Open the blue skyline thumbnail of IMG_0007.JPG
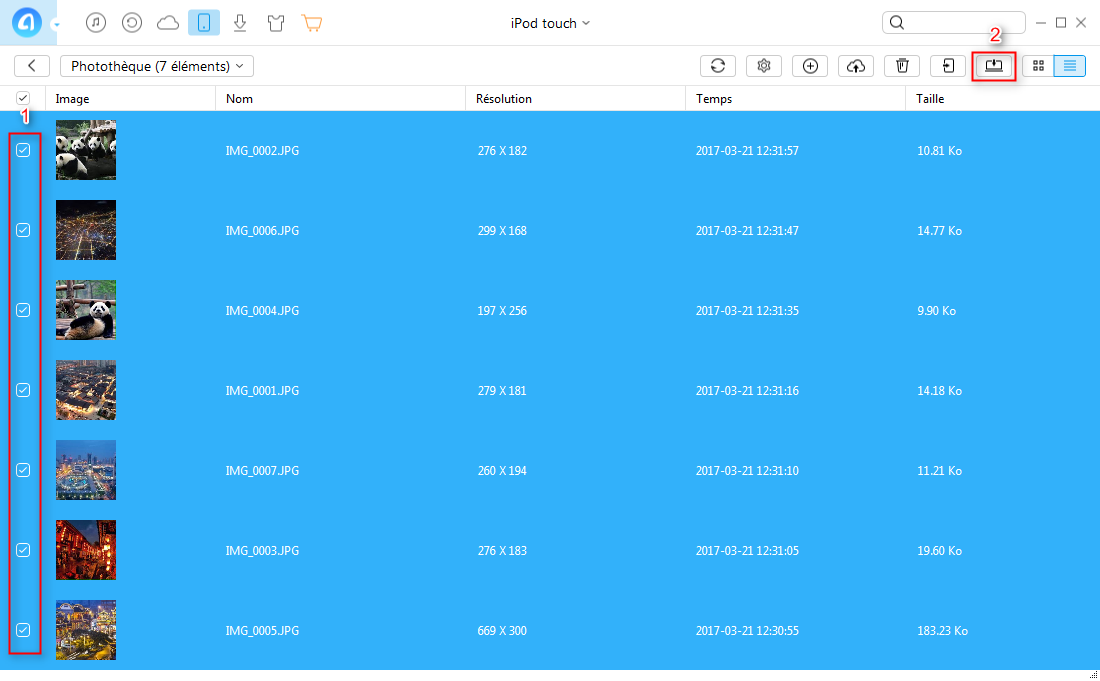The image size is (1100, 681). [86, 470]
